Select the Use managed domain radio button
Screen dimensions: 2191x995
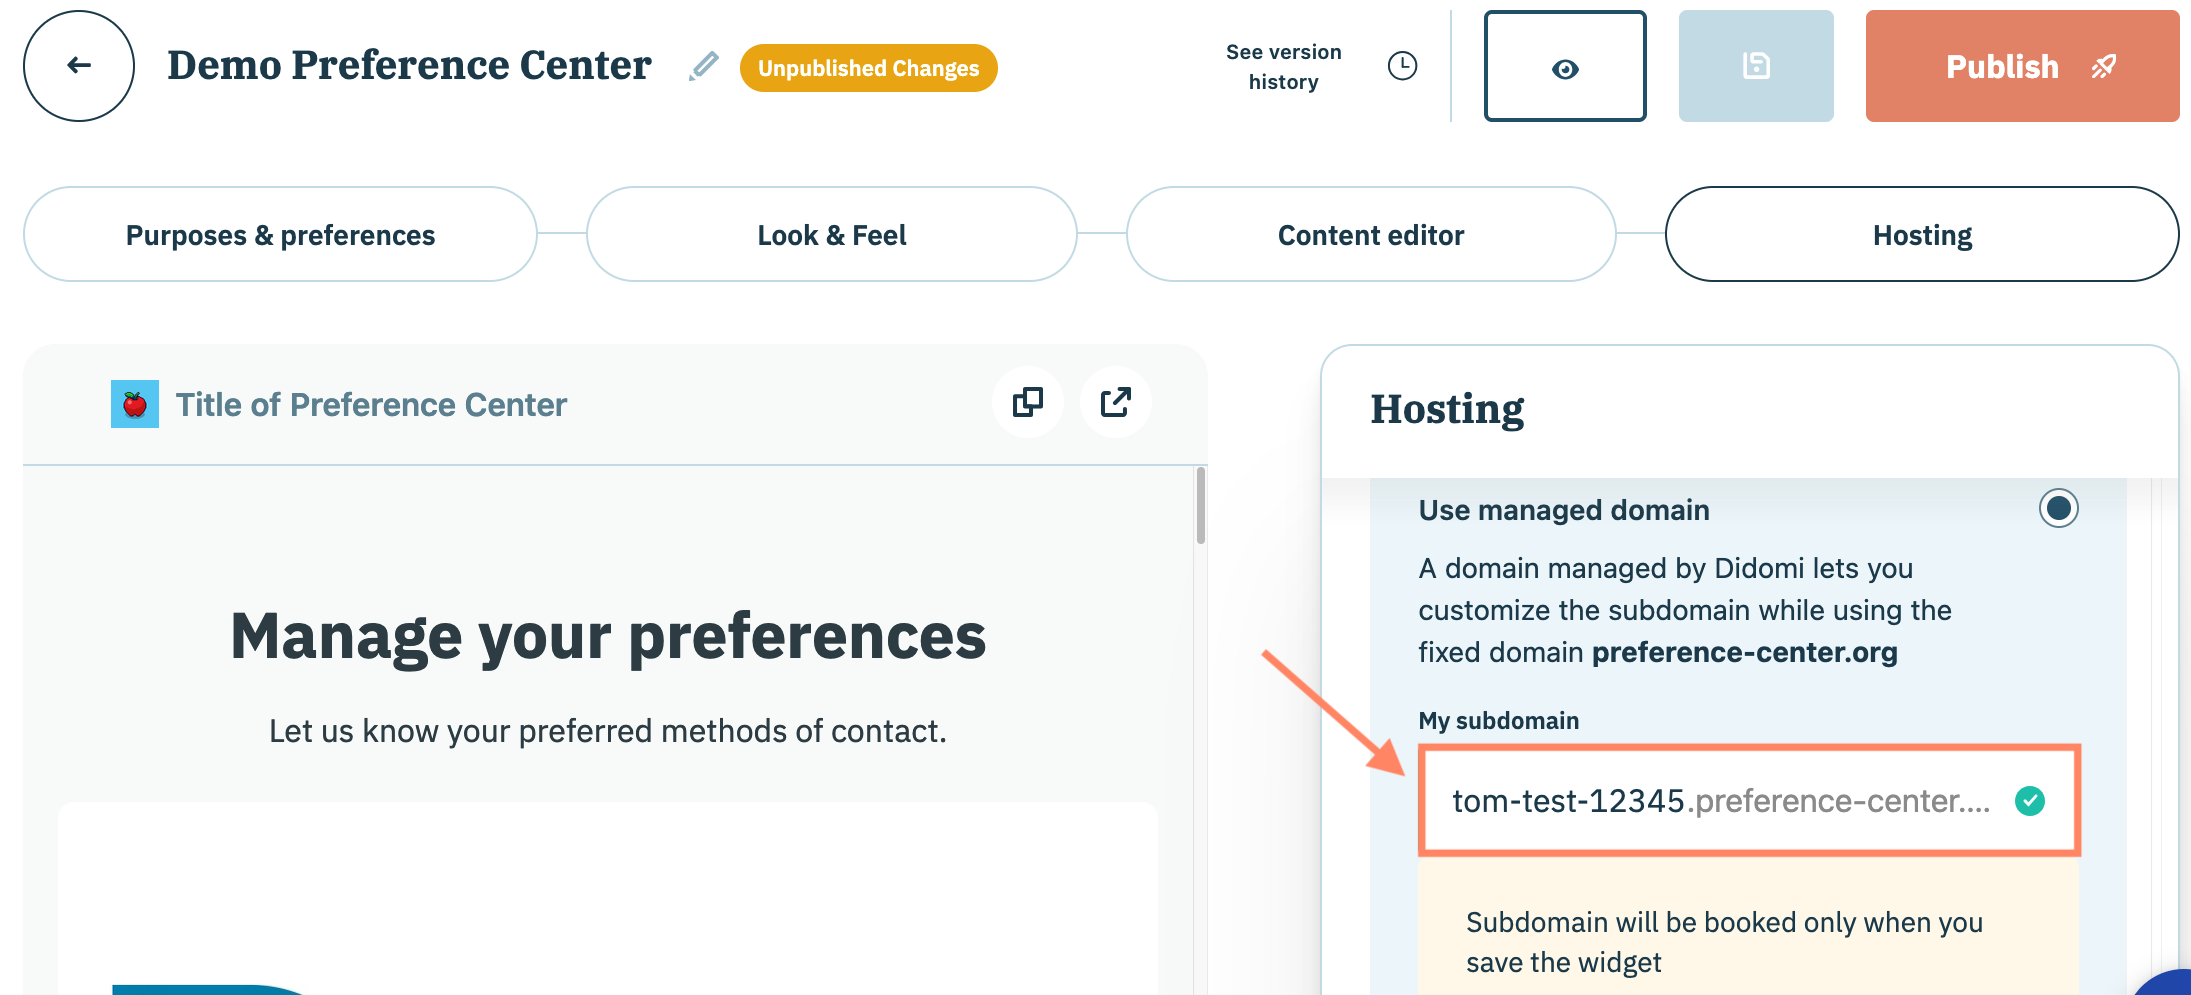2058,508
